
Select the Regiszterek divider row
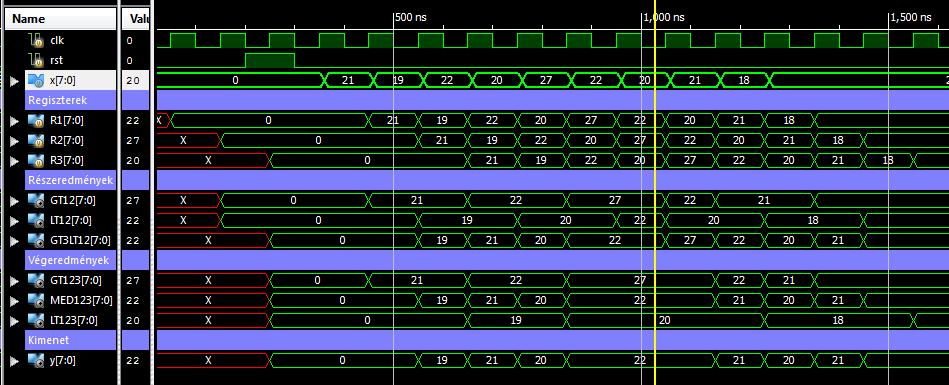61,100
